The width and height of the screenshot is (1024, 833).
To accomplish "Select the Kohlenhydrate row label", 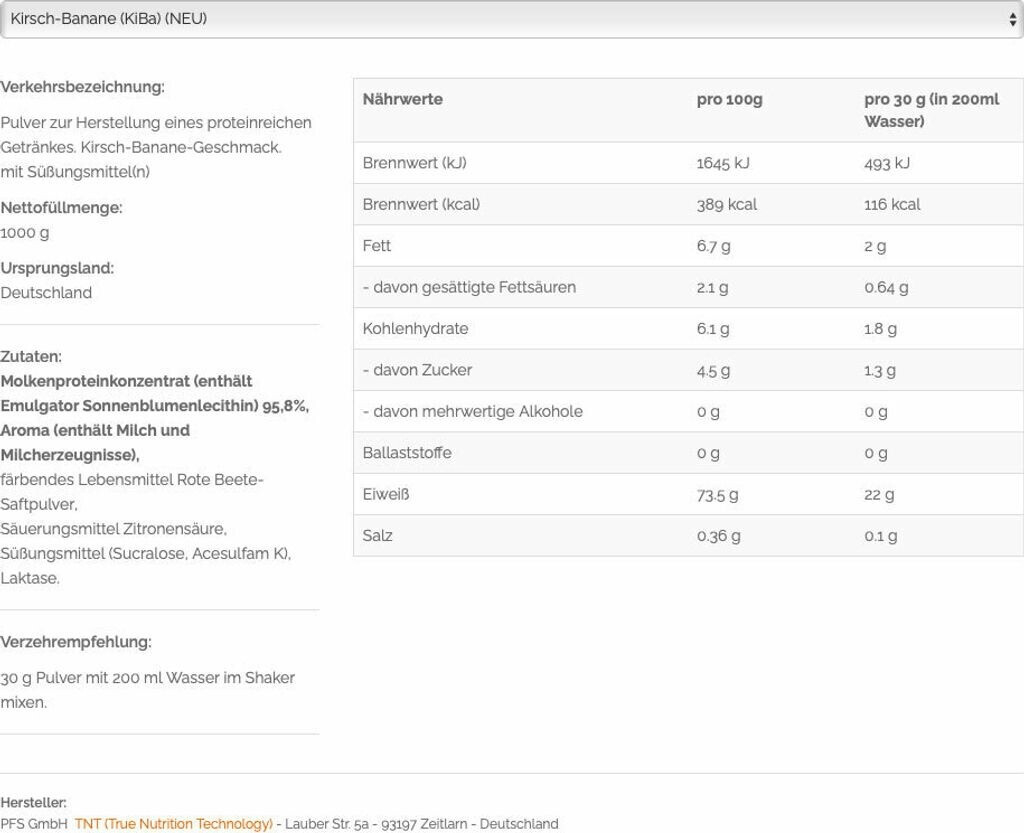I will (x=415, y=329).
